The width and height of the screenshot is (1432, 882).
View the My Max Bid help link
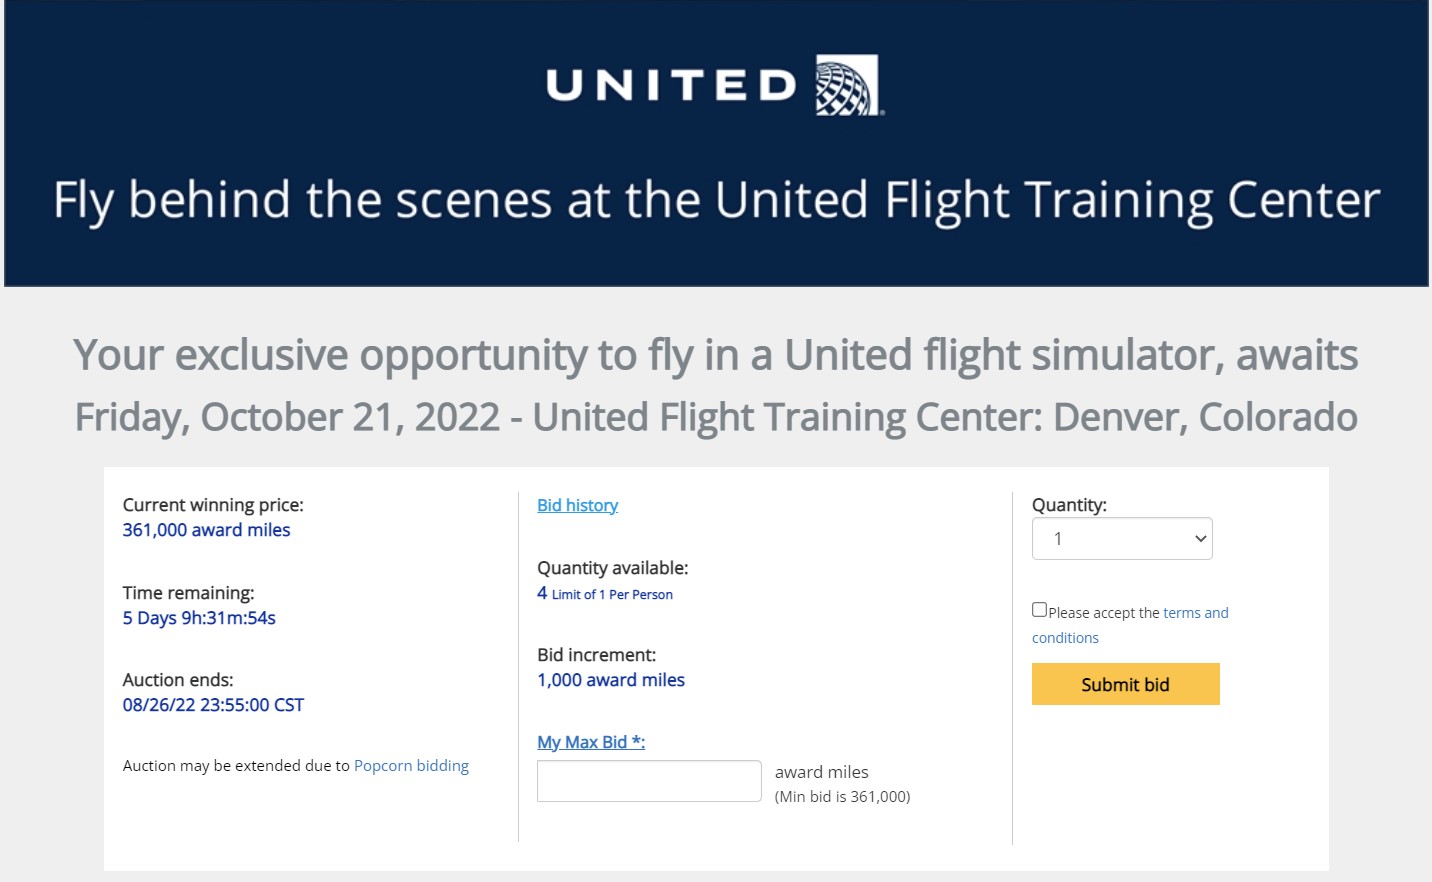(590, 742)
